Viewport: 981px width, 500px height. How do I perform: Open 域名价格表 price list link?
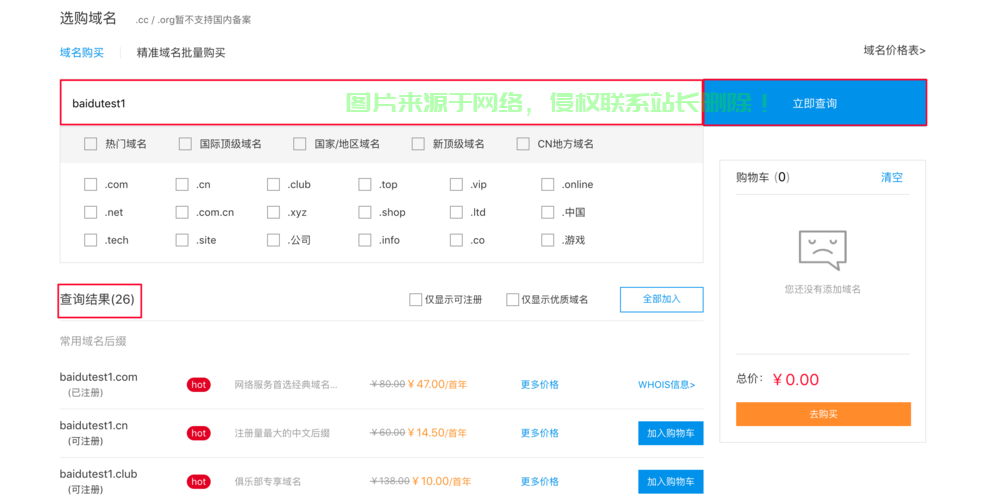pos(894,50)
